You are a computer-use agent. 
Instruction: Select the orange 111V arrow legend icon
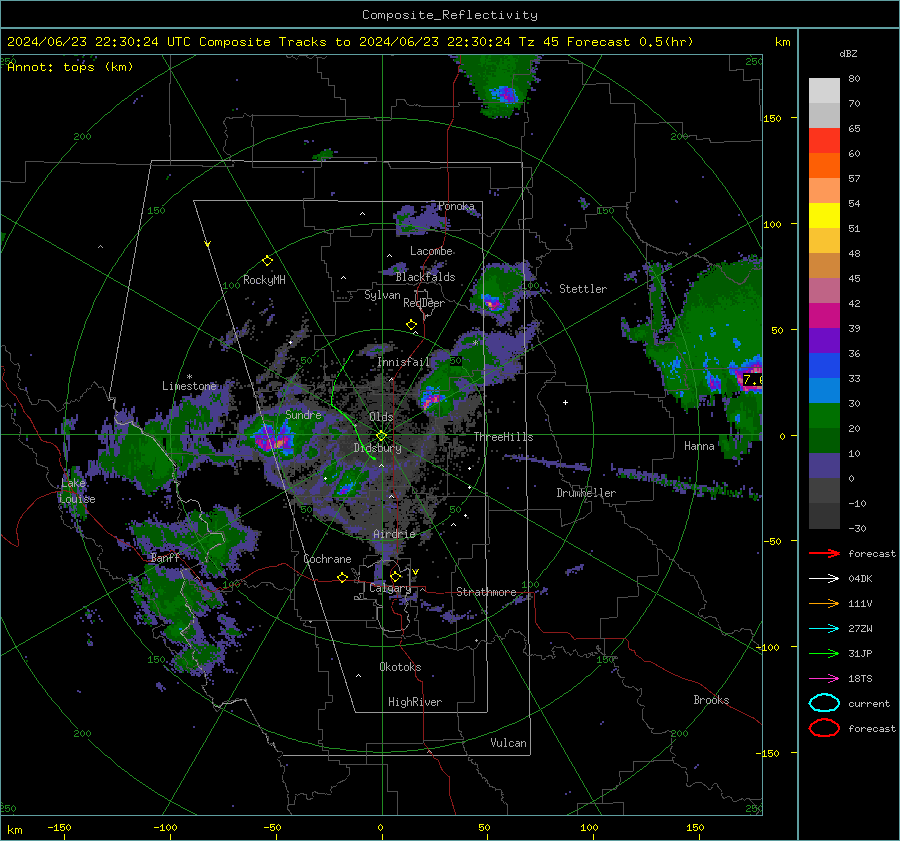(824, 603)
